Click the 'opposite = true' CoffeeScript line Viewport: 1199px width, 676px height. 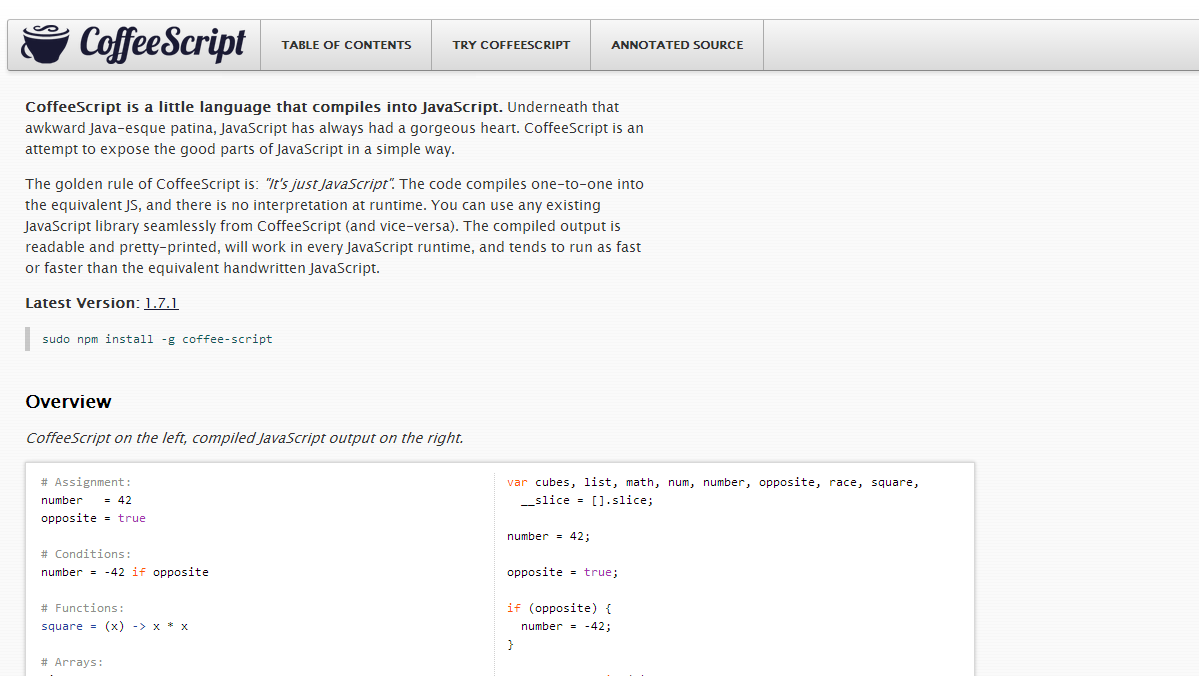tap(93, 518)
